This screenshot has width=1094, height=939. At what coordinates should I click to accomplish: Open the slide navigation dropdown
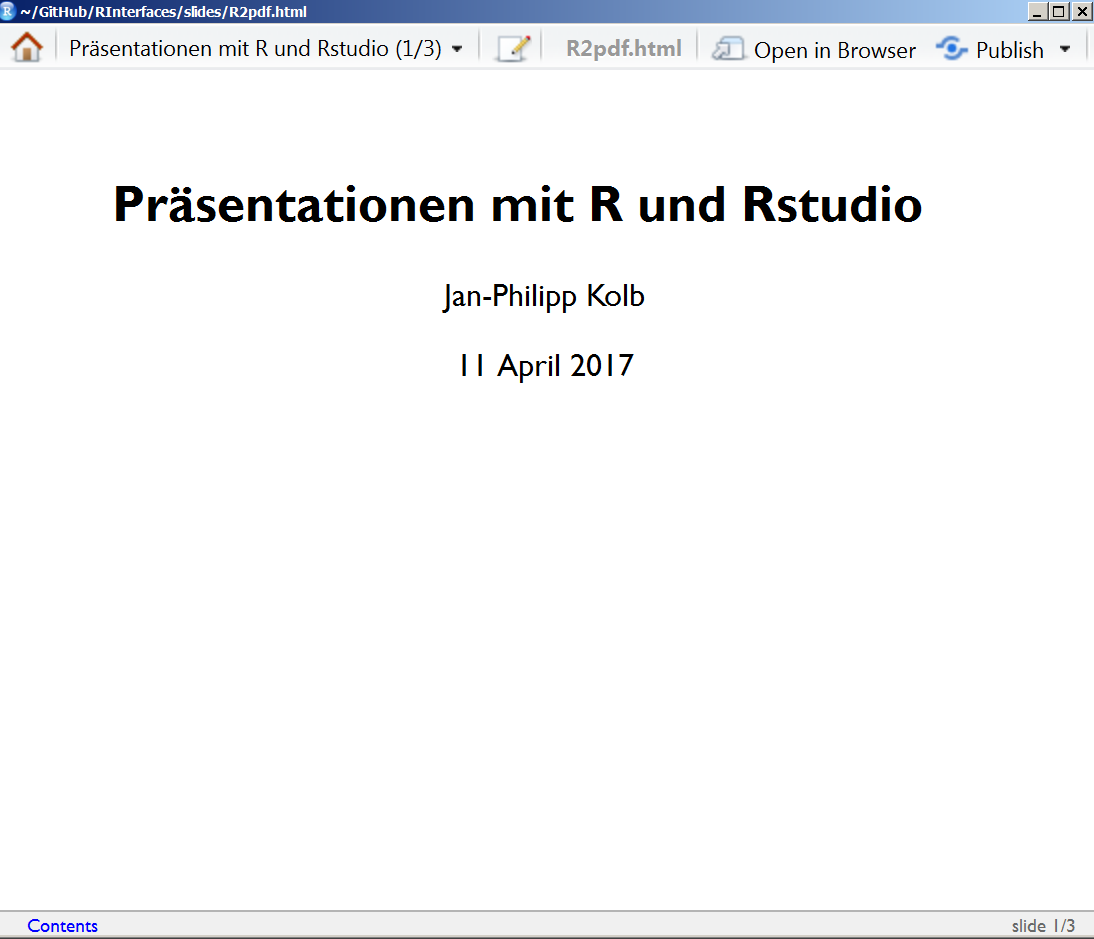coord(265,49)
